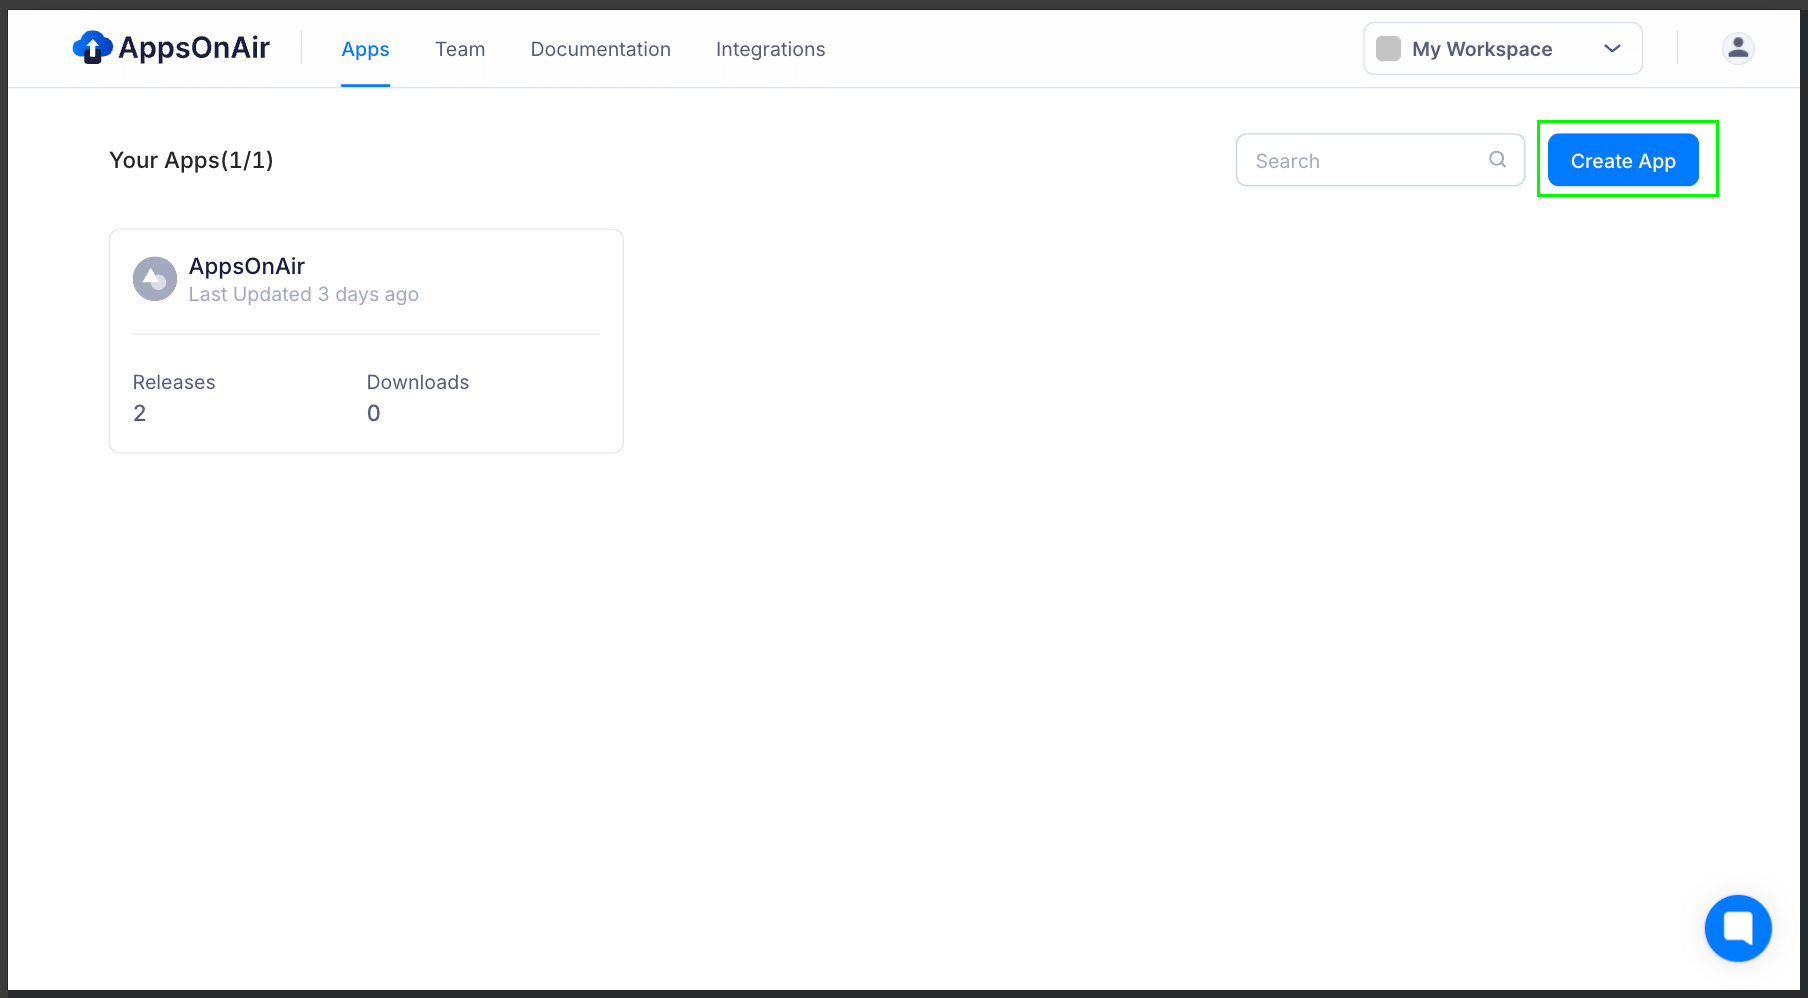This screenshot has width=1808, height=998.
Task: Click the workspace avatar square icon
Action: point(1389,47)
